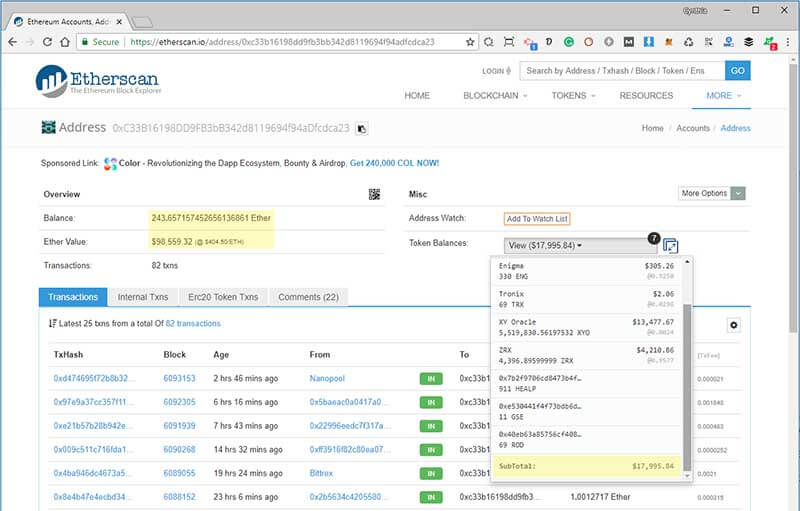
Task: Switch to the Transactions tab
Action: click(x=73, y=297)
